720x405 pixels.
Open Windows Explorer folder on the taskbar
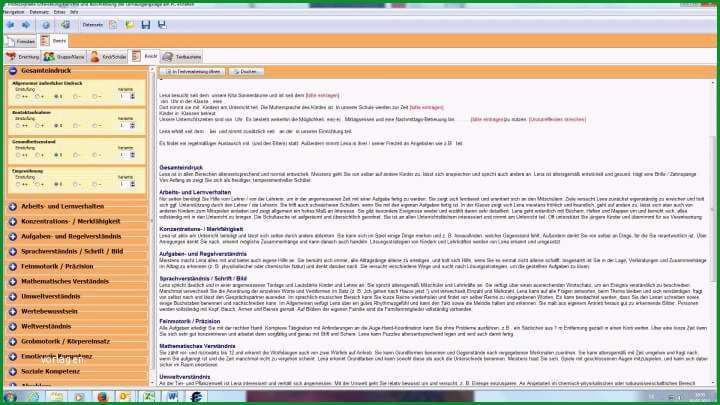coord(56,397)
